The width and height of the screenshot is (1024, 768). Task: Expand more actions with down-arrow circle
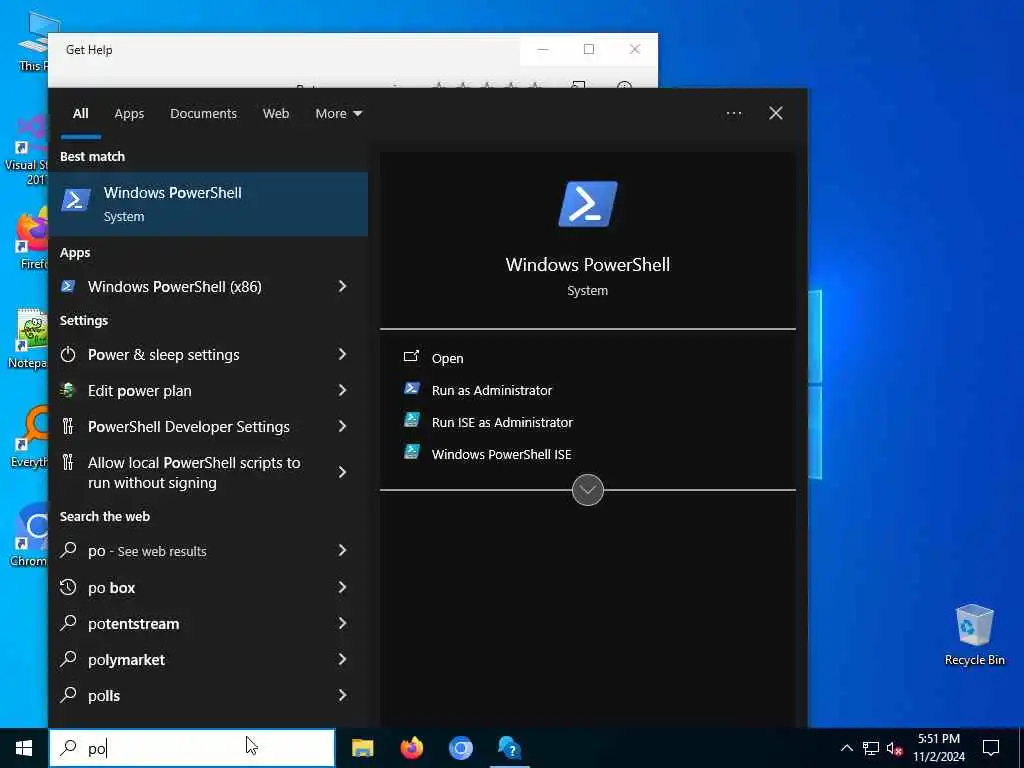point(588,490)
